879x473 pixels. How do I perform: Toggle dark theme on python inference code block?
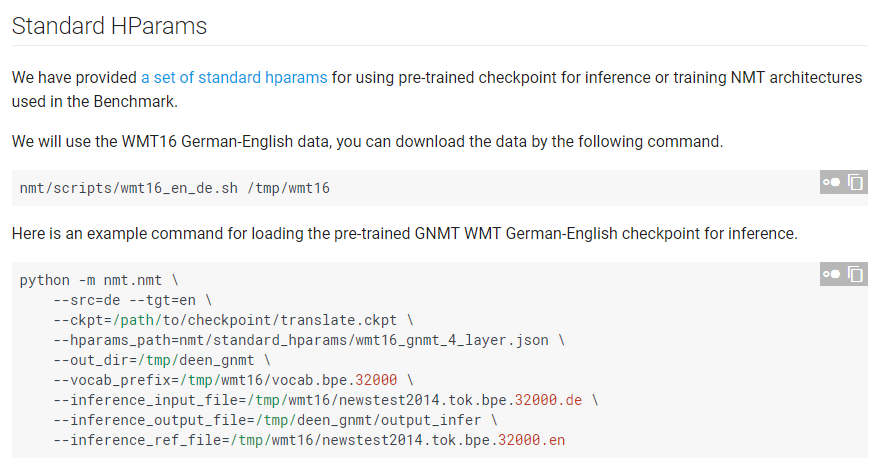[831, 274]
